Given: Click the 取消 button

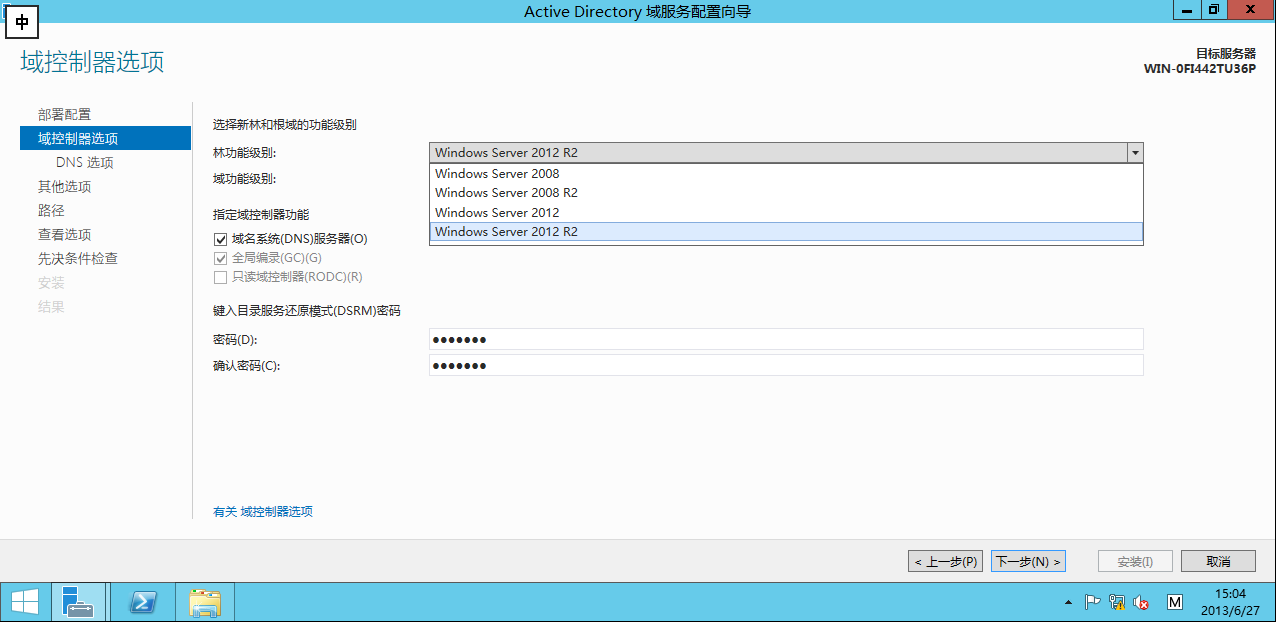Looking at the screenshot, I should click(1218, 561).
